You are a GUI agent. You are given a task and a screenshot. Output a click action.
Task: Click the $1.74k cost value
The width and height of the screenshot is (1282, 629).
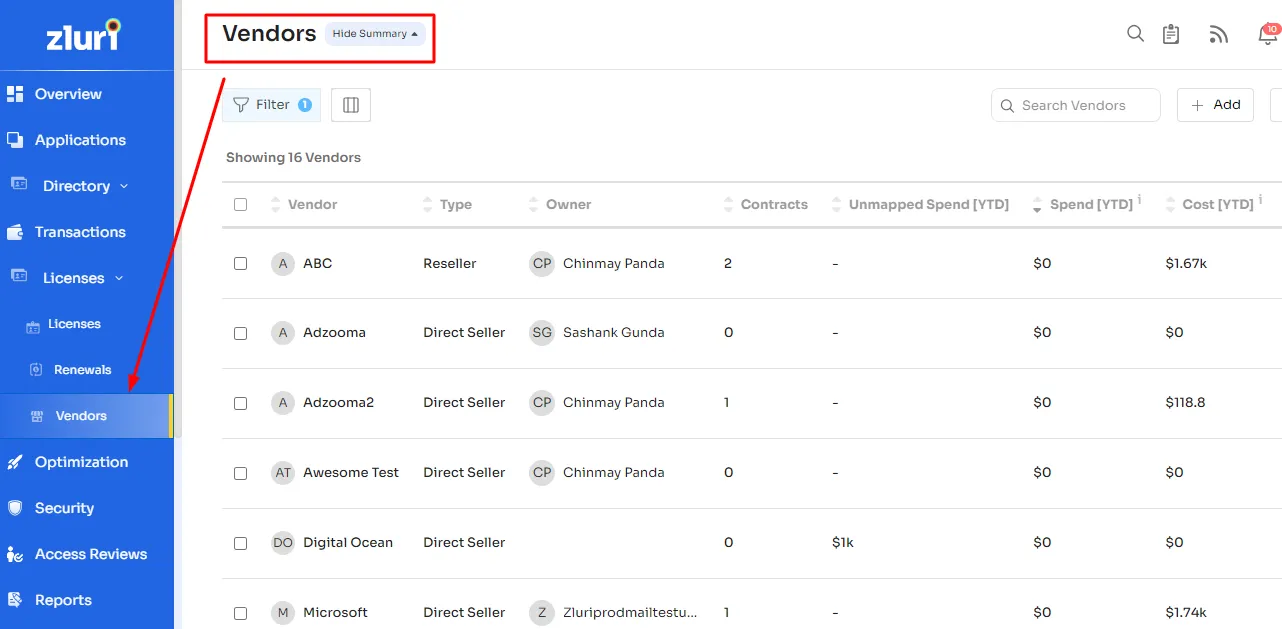(x=1186, y=612)
